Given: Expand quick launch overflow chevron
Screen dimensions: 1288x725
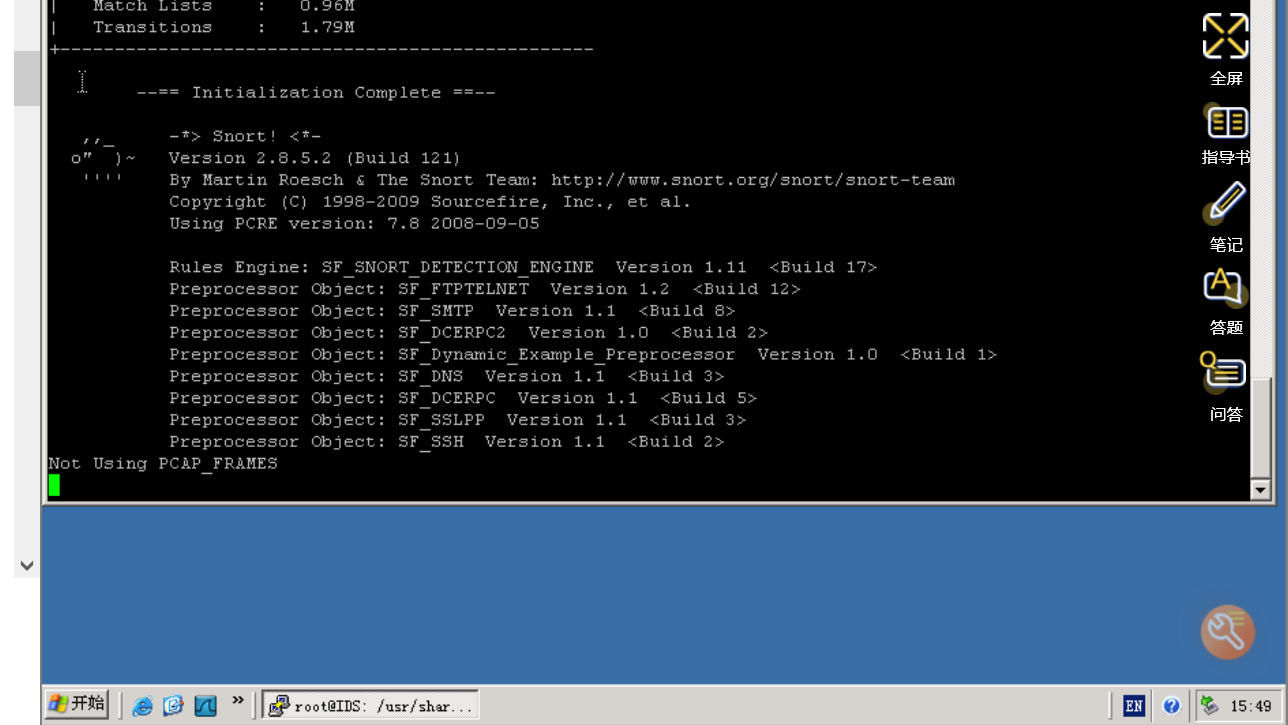Looking at the screenshot, I should [237, 701].
